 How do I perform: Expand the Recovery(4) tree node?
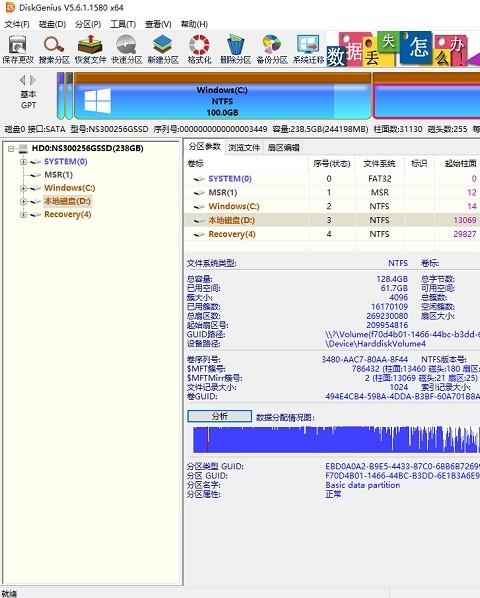[23, 215]
